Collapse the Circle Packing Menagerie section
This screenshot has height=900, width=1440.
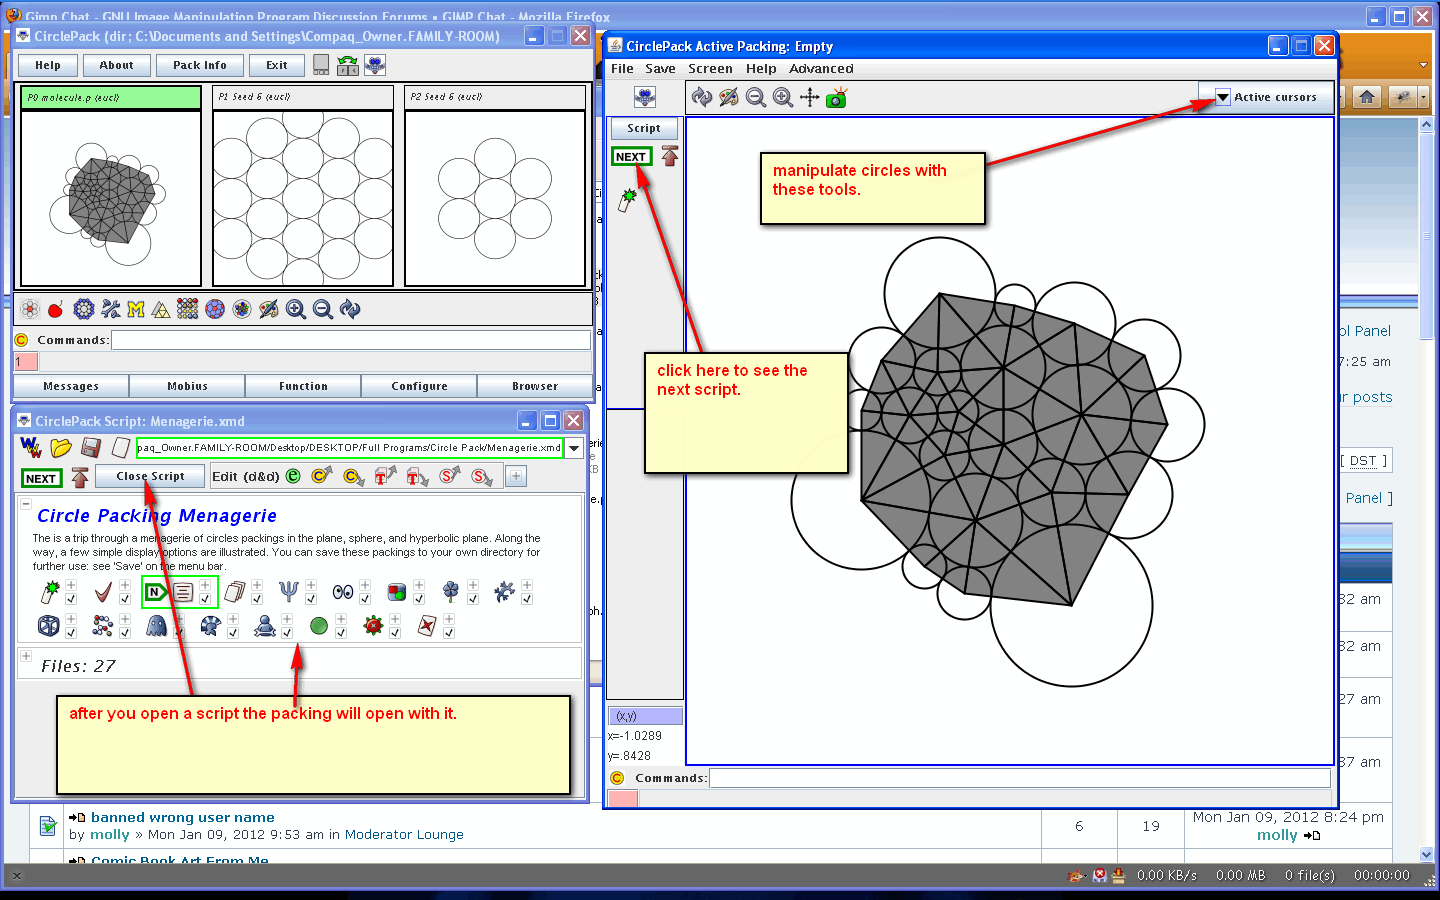click(26, 504)
